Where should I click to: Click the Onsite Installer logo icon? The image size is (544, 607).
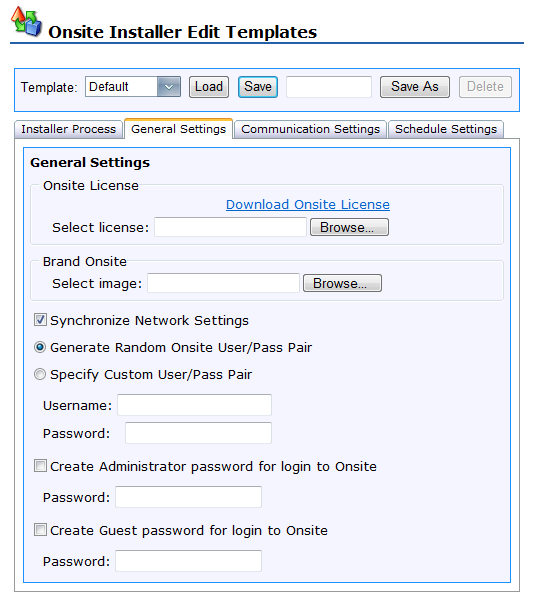coord(26,21)
